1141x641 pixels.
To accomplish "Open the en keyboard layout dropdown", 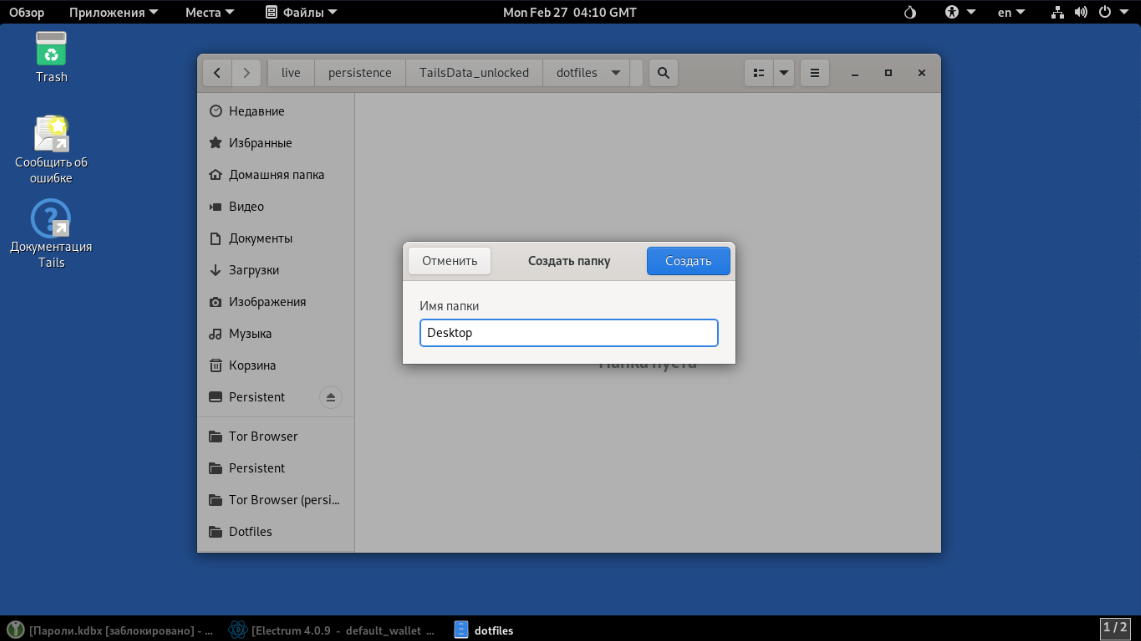I will coord(1011,12).
